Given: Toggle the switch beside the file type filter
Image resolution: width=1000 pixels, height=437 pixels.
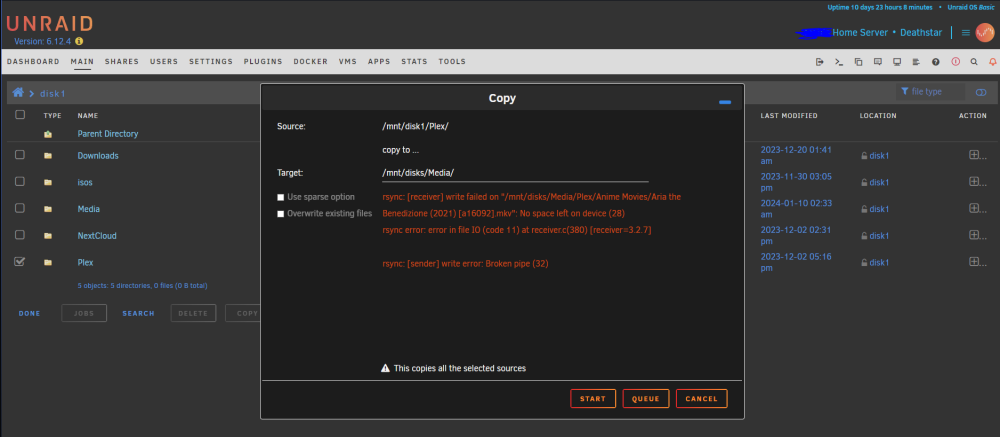Looking at the screenshot, I should pyautogui.click(x=981, y=93).
